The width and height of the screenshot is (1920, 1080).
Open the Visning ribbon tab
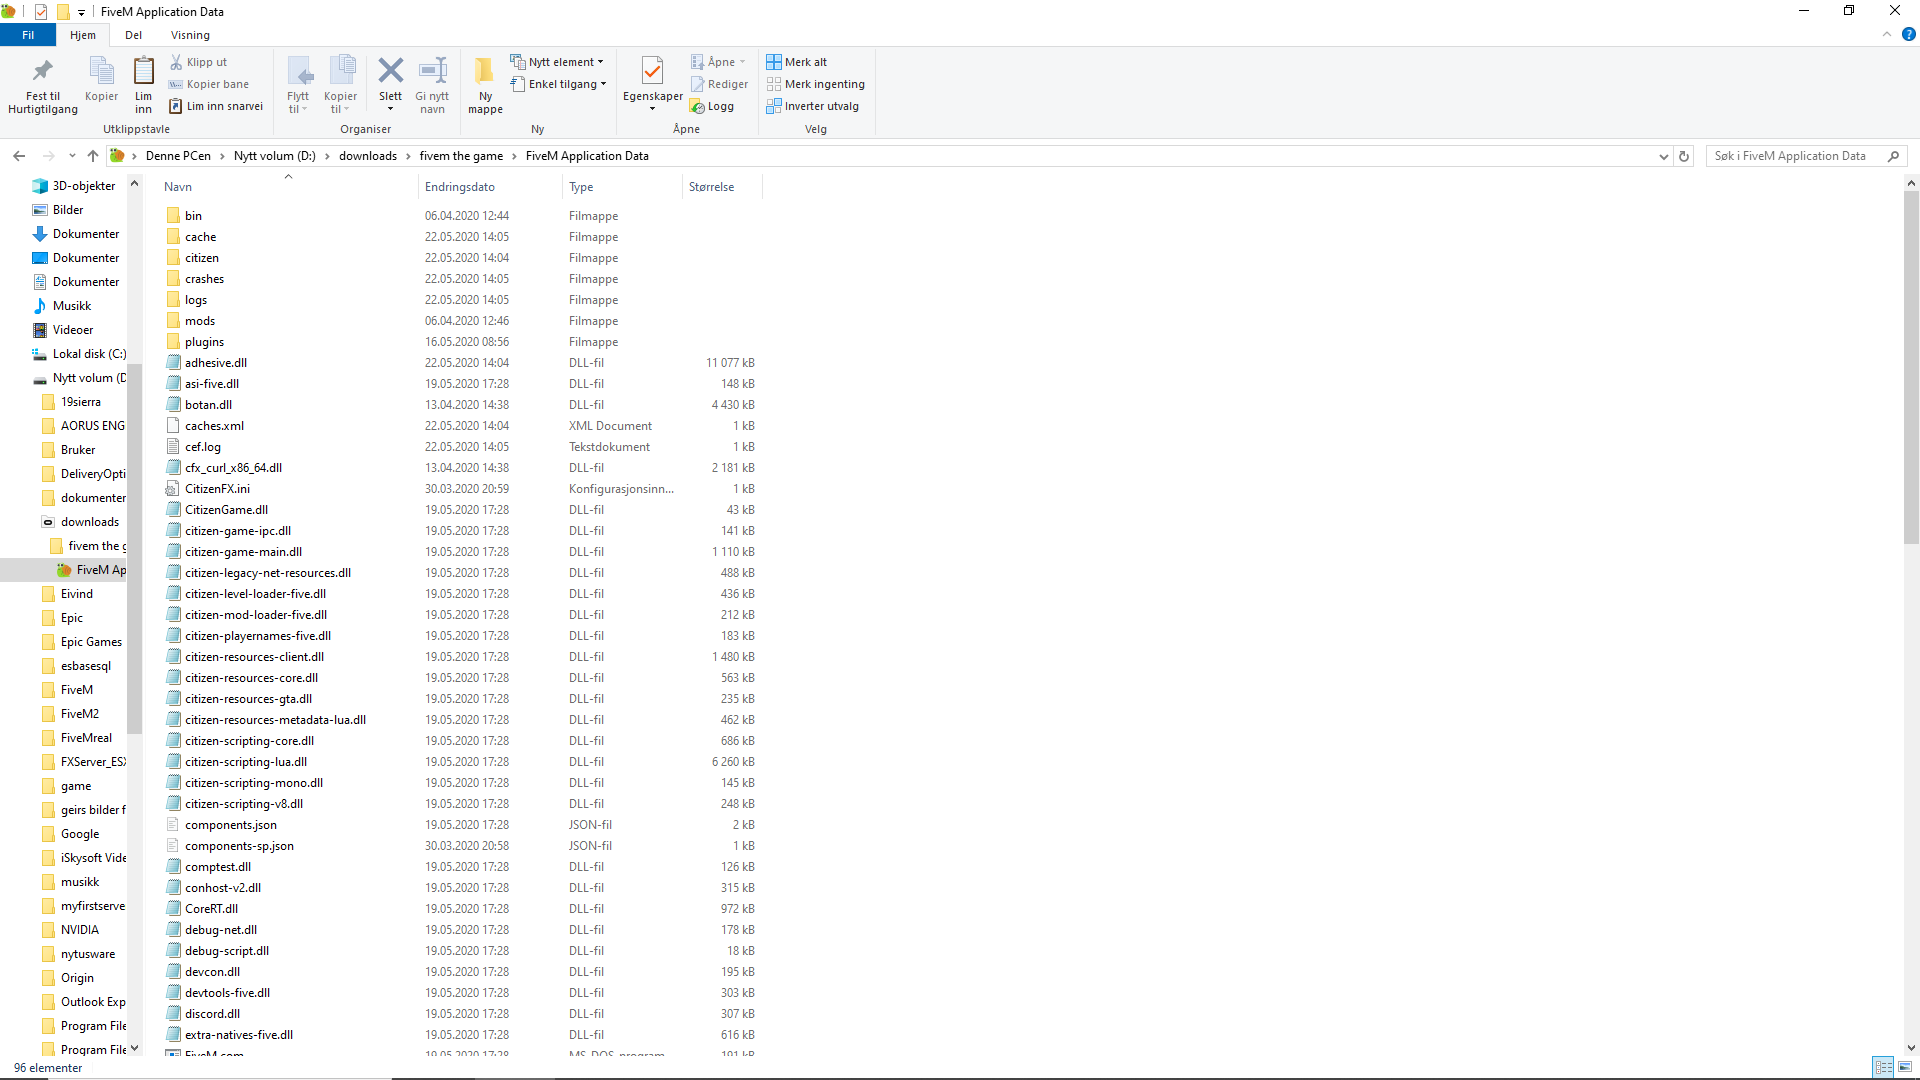[190, 35]
